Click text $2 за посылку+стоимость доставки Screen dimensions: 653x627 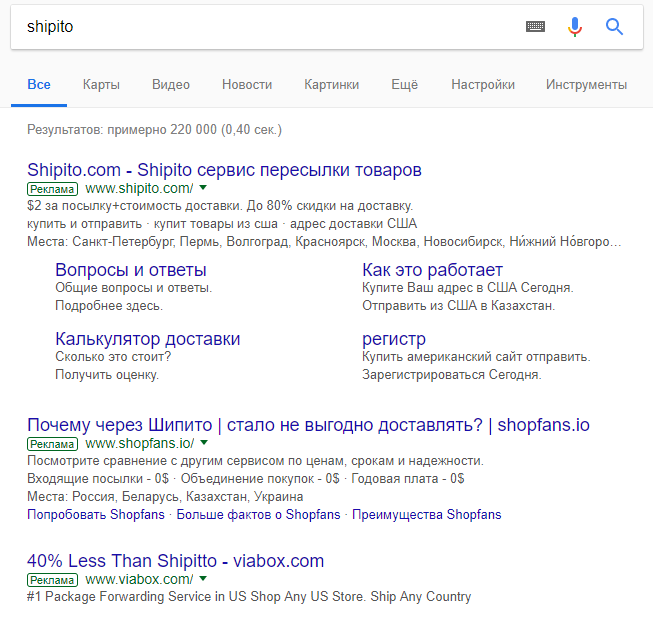click(x=134, y=206)
